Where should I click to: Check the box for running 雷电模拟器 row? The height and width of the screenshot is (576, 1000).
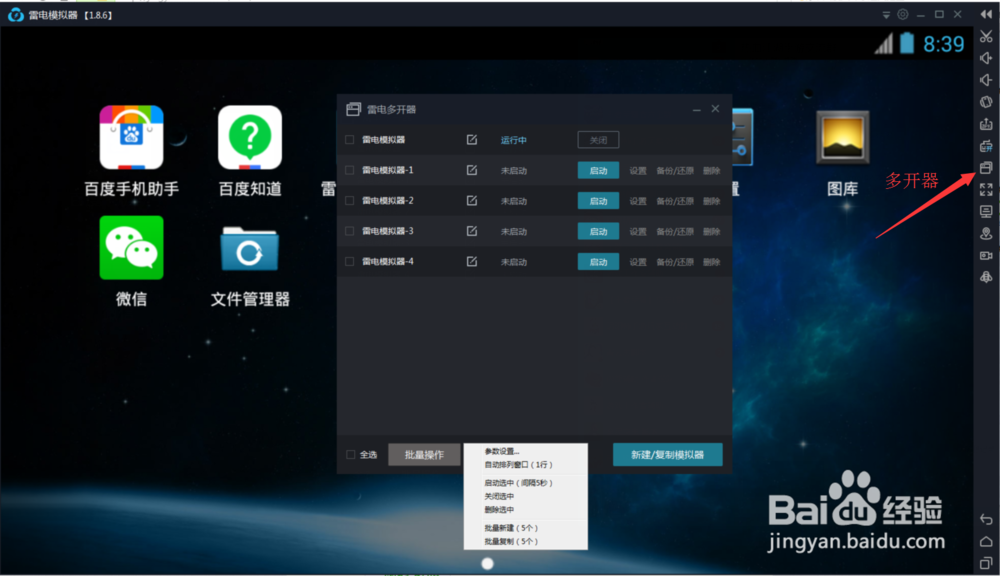click(349, 140)
